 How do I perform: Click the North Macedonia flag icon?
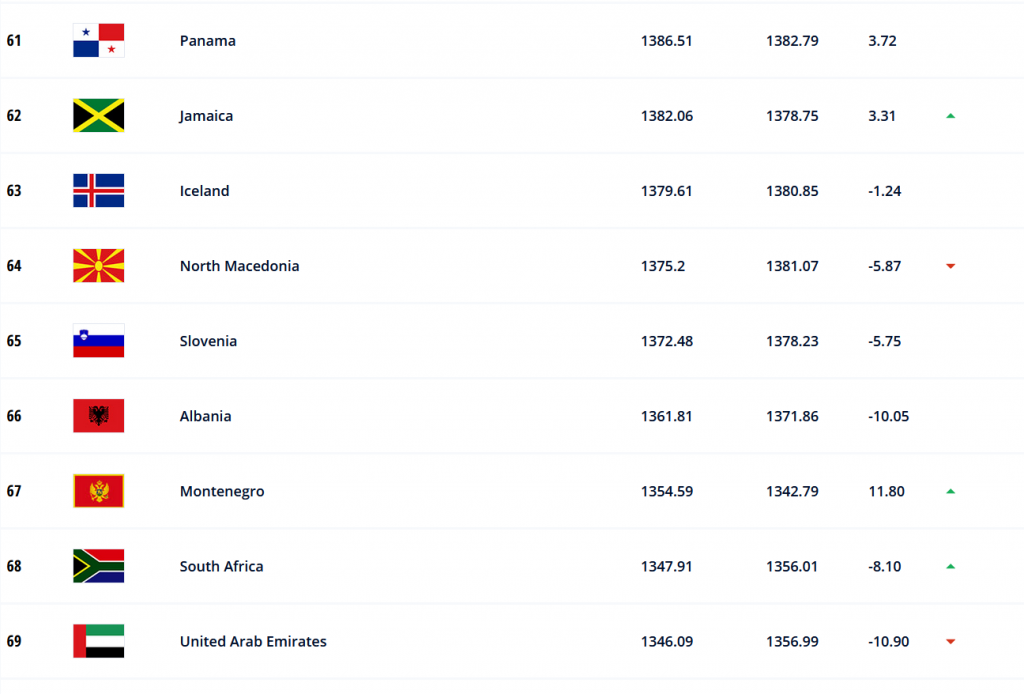99,266
